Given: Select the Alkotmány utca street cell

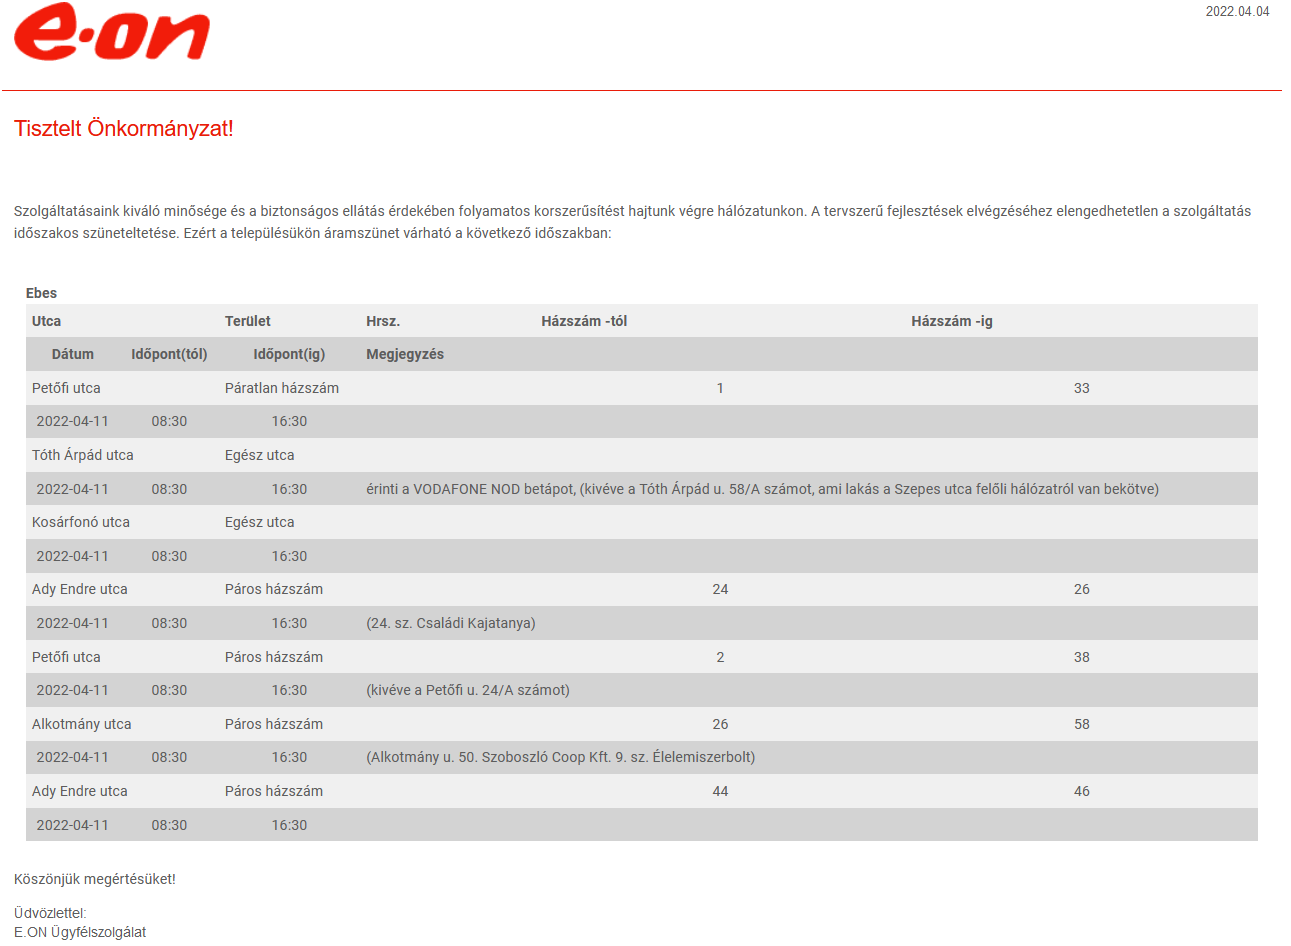Looking at the screenshot, I should coord(82,724).
